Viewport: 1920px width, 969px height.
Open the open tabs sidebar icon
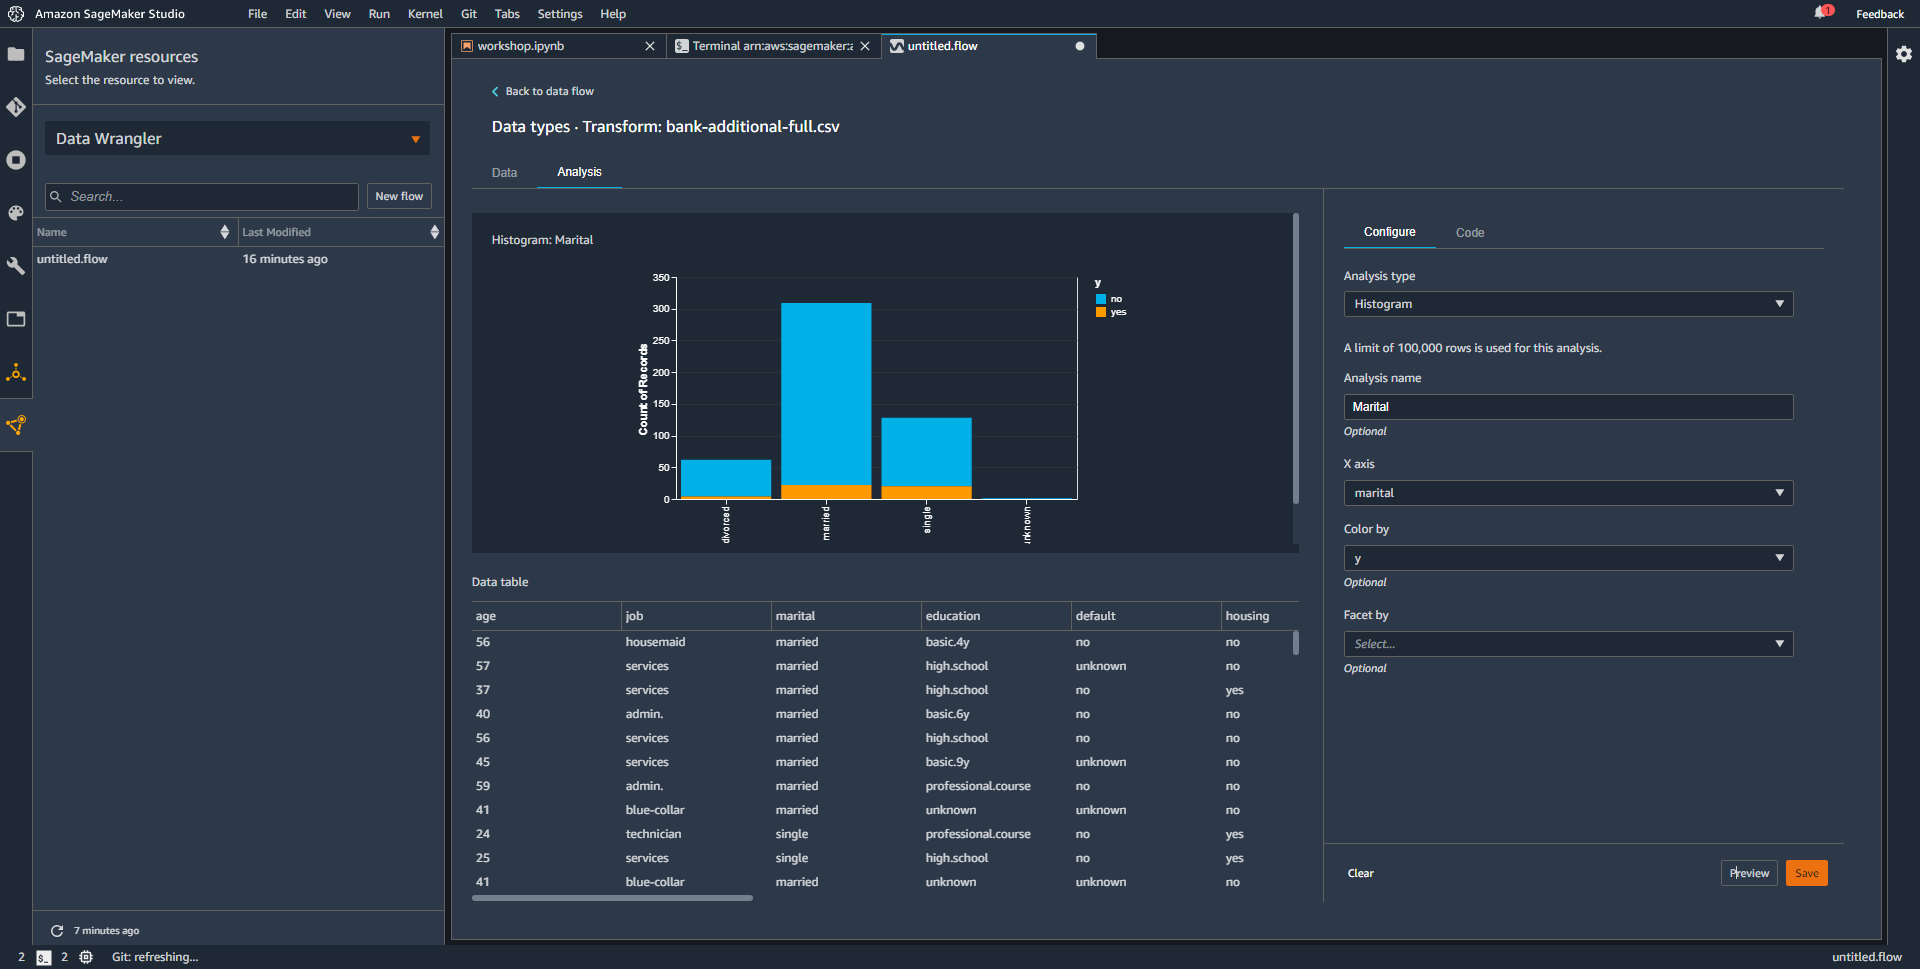16,319
